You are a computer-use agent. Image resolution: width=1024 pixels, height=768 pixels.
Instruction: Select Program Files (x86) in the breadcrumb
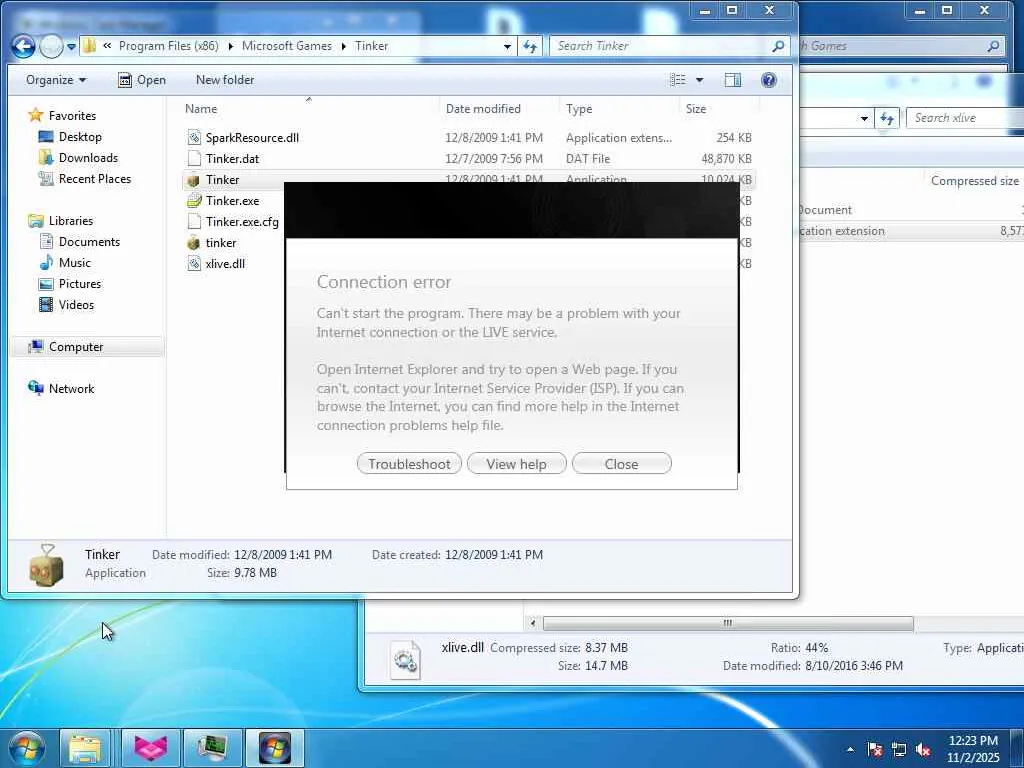pyautogui.click(x=168, y=46)
